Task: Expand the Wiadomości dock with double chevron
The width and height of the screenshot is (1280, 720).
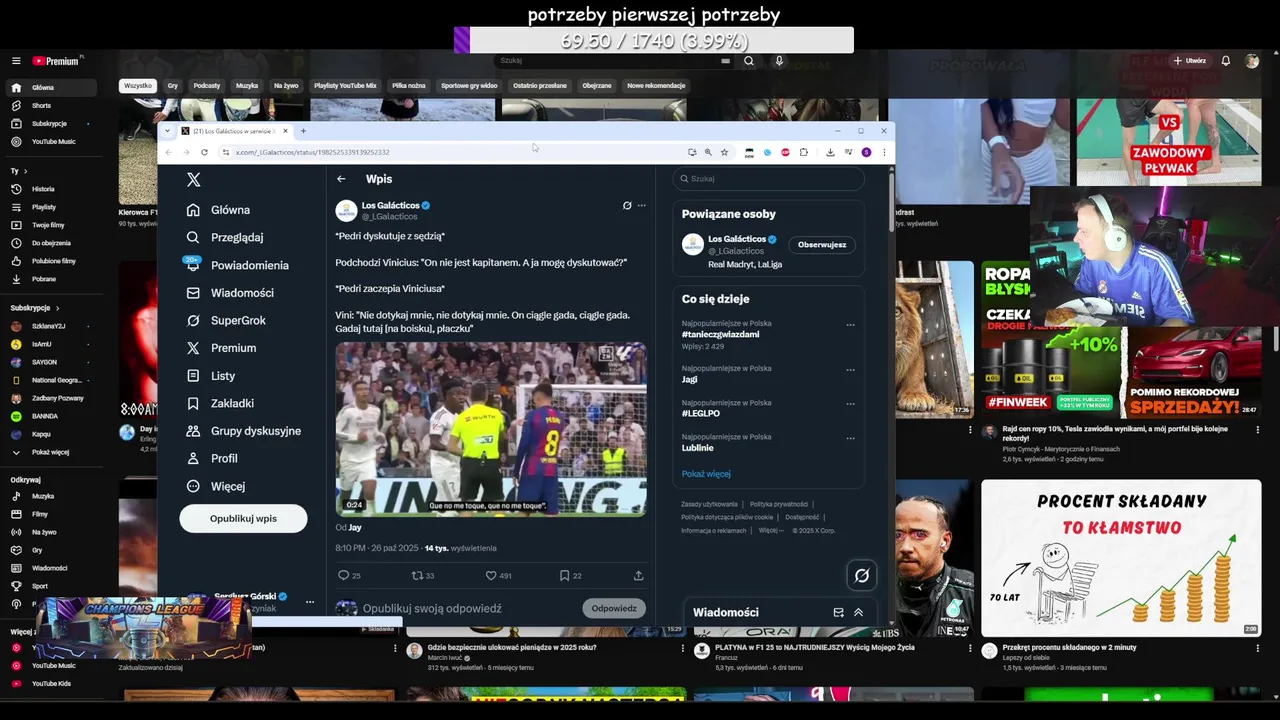Action: [x=858, y=612]
